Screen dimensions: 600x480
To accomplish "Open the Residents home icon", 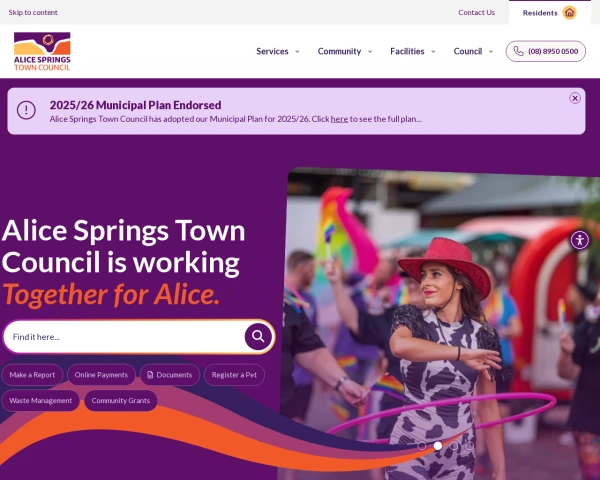I will tap(569, 13).
